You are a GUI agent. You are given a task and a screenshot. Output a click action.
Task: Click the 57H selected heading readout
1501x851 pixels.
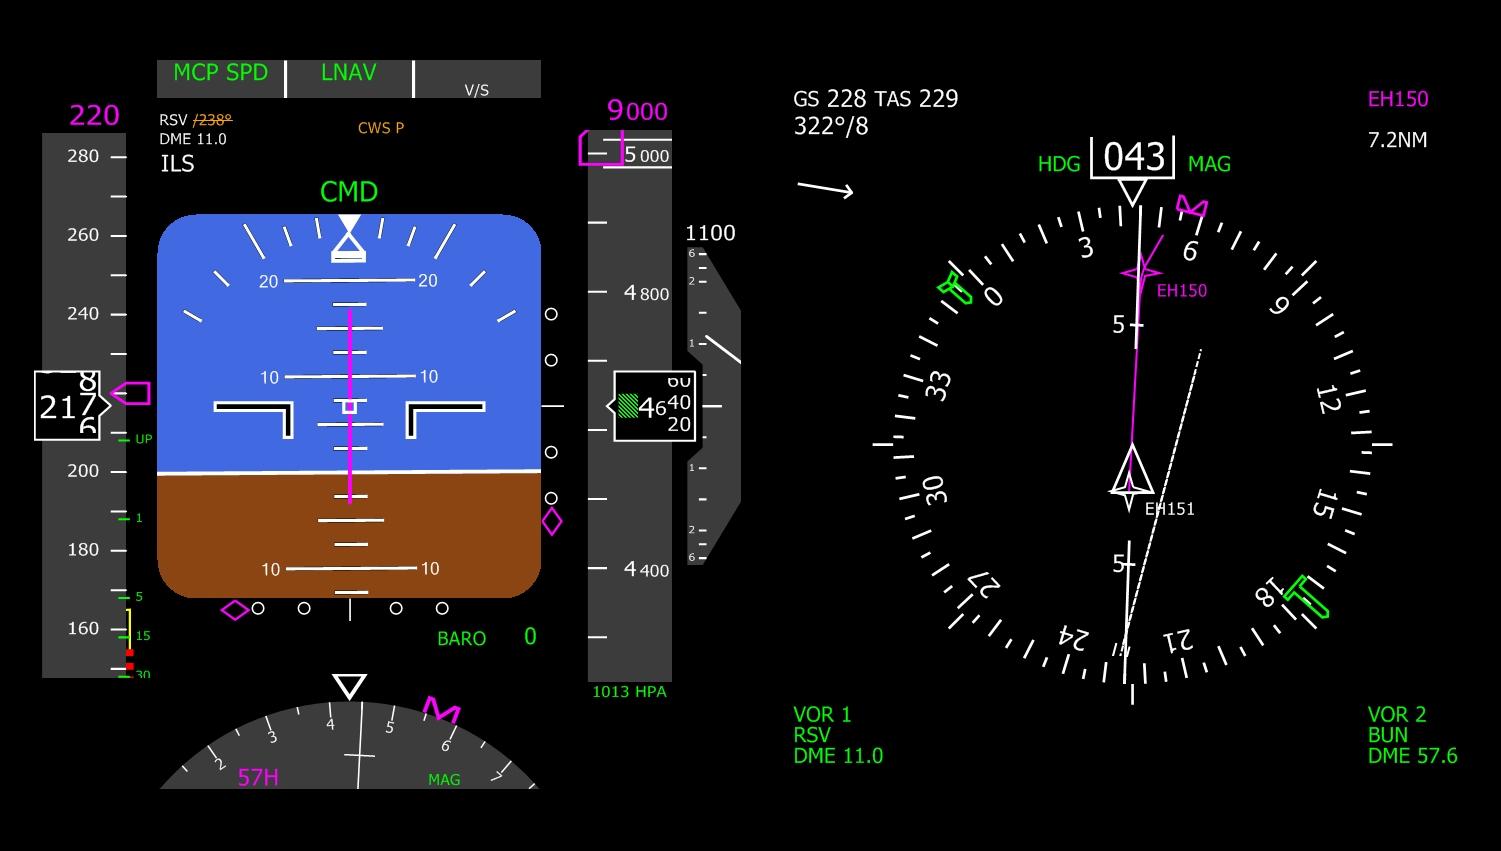(258, 777)
